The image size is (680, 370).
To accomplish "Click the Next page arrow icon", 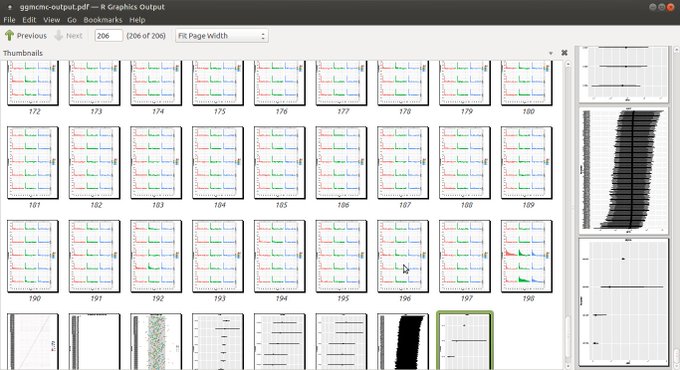I will [x=59, y=36].
